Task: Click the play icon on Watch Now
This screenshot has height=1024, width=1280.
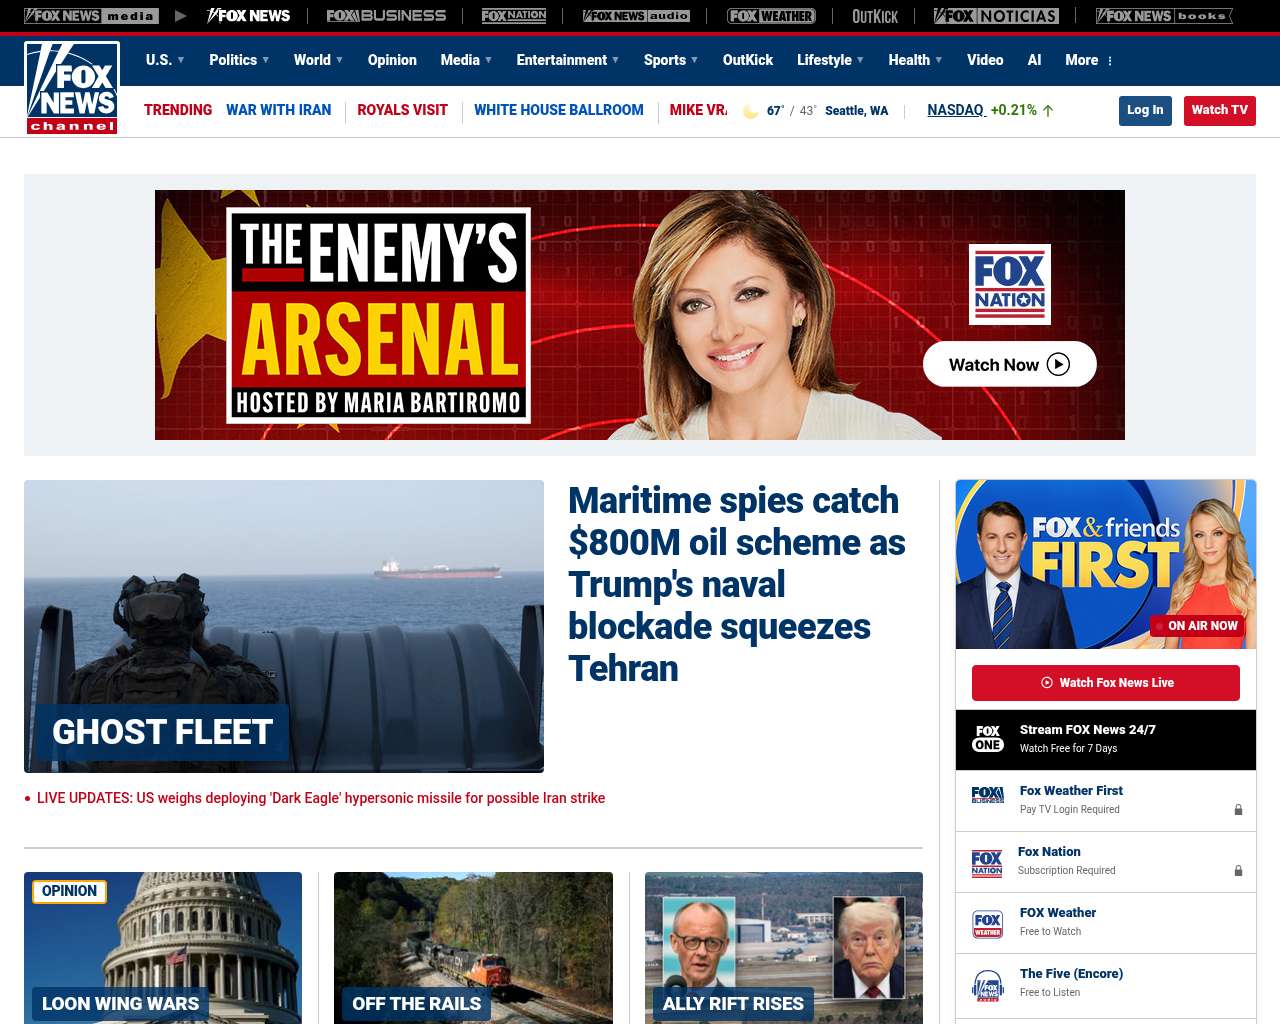Action: 1058,365
